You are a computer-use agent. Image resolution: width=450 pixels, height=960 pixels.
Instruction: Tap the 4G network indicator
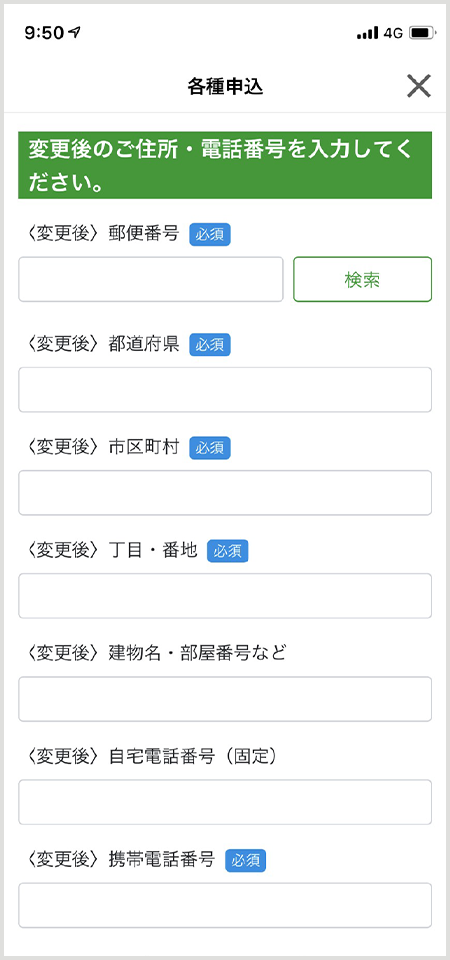point(393,33)
